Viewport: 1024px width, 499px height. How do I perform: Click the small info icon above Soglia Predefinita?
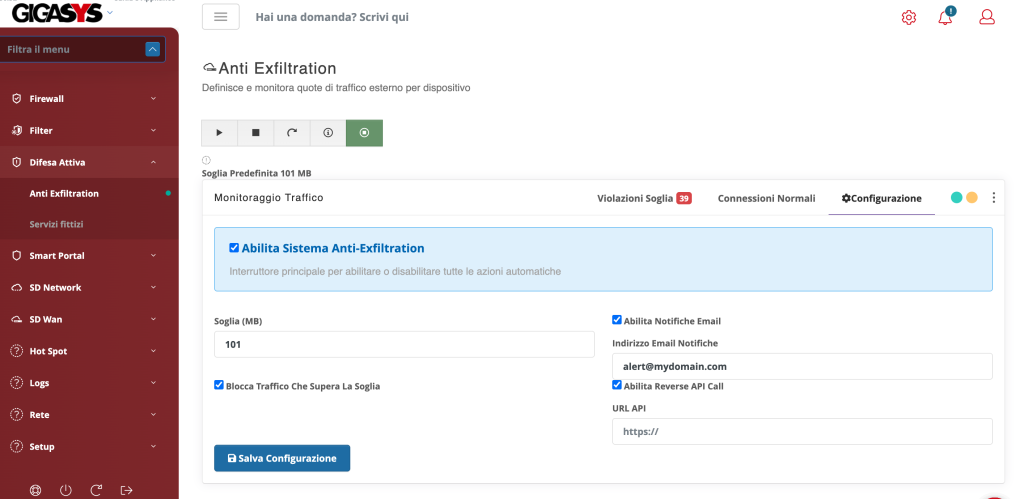[206, 160]
